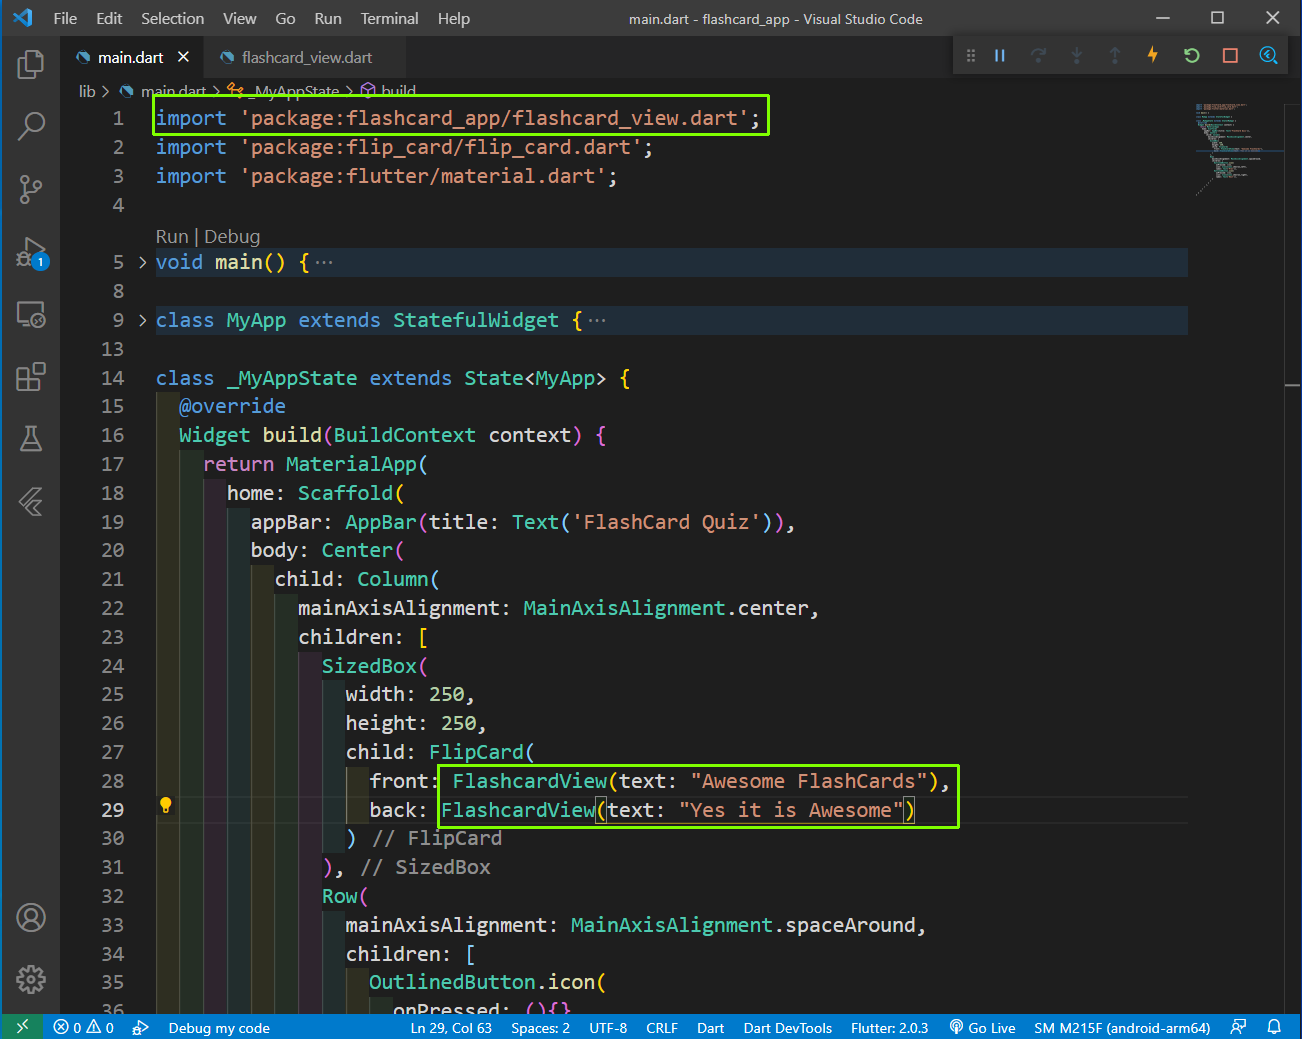This screenshot has width=1302, height=1039.
Task: Restart the debug session
Action: [x=1191, y=56]
